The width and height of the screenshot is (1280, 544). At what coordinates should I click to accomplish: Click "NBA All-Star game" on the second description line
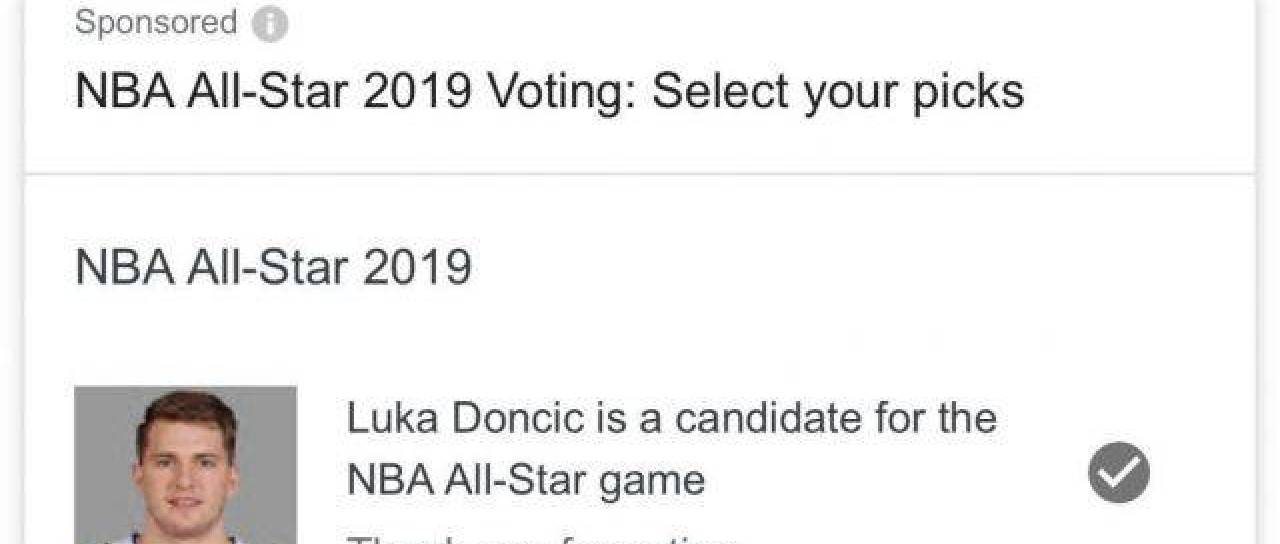(x=526, y=480)
